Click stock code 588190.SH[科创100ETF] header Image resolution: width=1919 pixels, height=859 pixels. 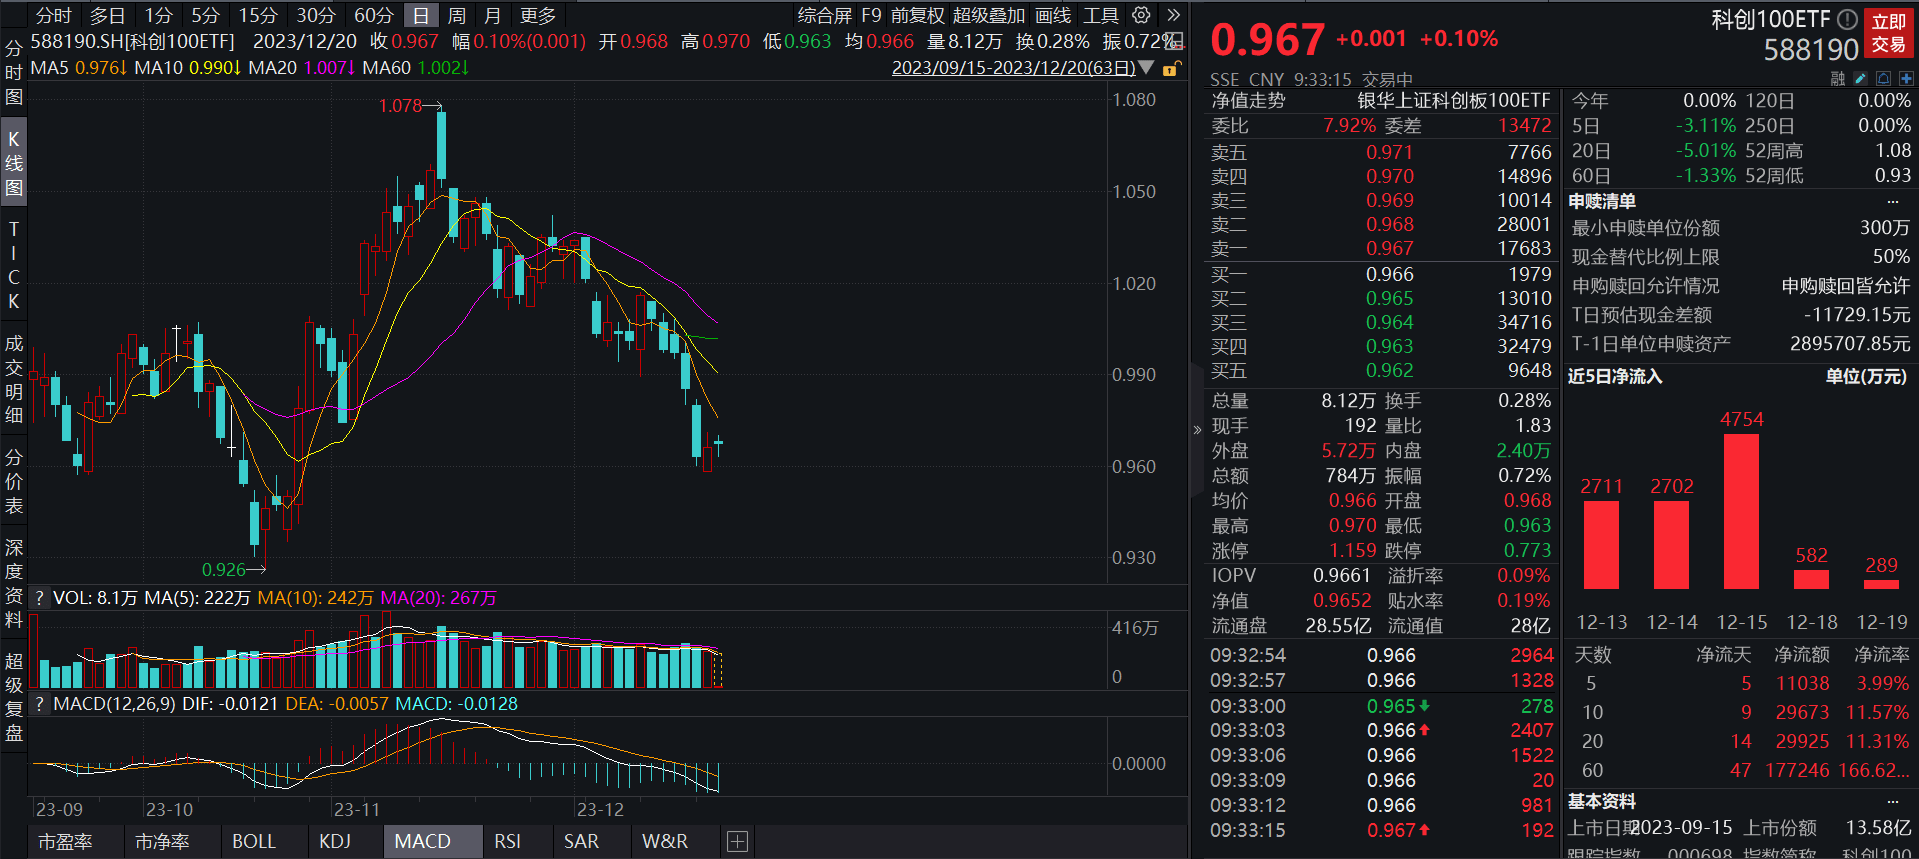click(x=132, y=41)
